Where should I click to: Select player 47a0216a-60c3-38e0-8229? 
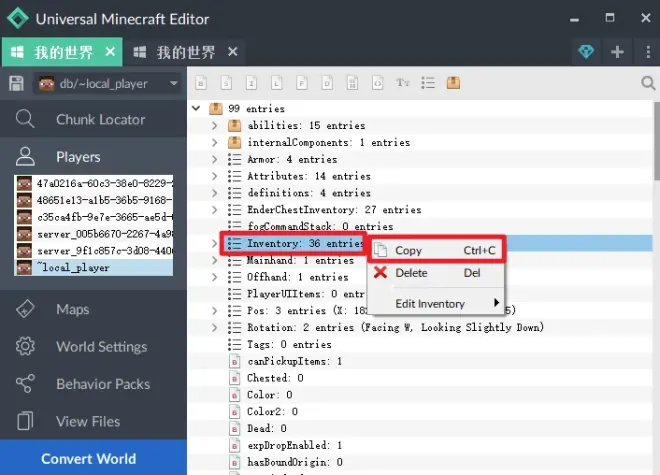[93, 183]
